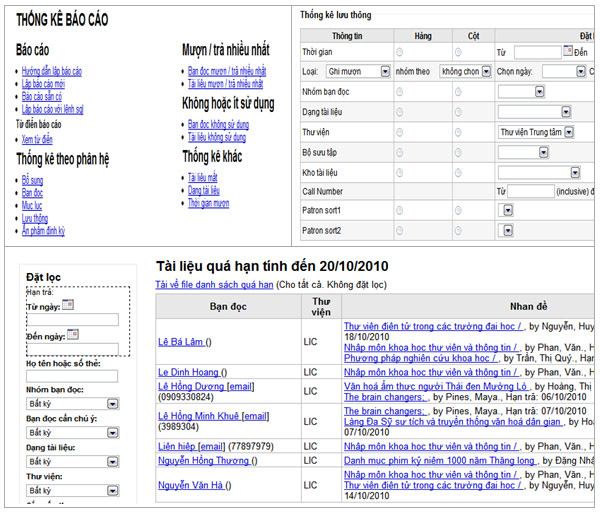The height and width of the screenshot is (515, 600).
Task: Open the calendar icon beside Đến ngày
Action: [72, 334]
